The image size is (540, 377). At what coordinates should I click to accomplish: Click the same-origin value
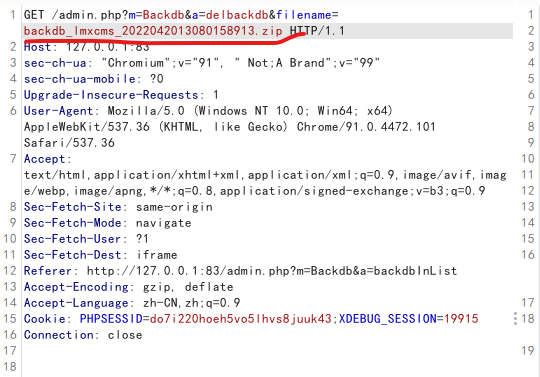174,207
